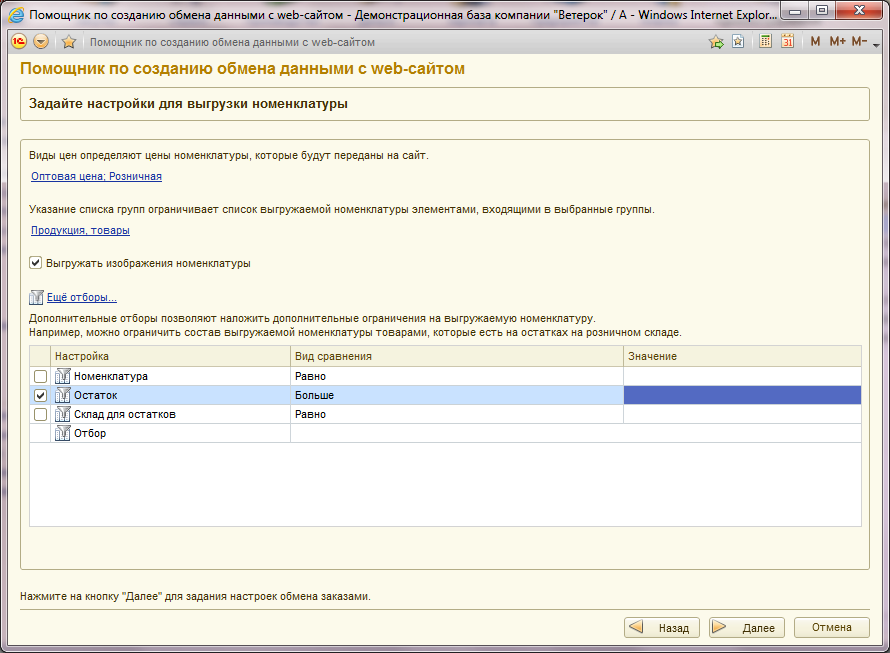
Task: Open the calendar icon in toolbar
Action: pyautogui.click(x=787, y=41)
